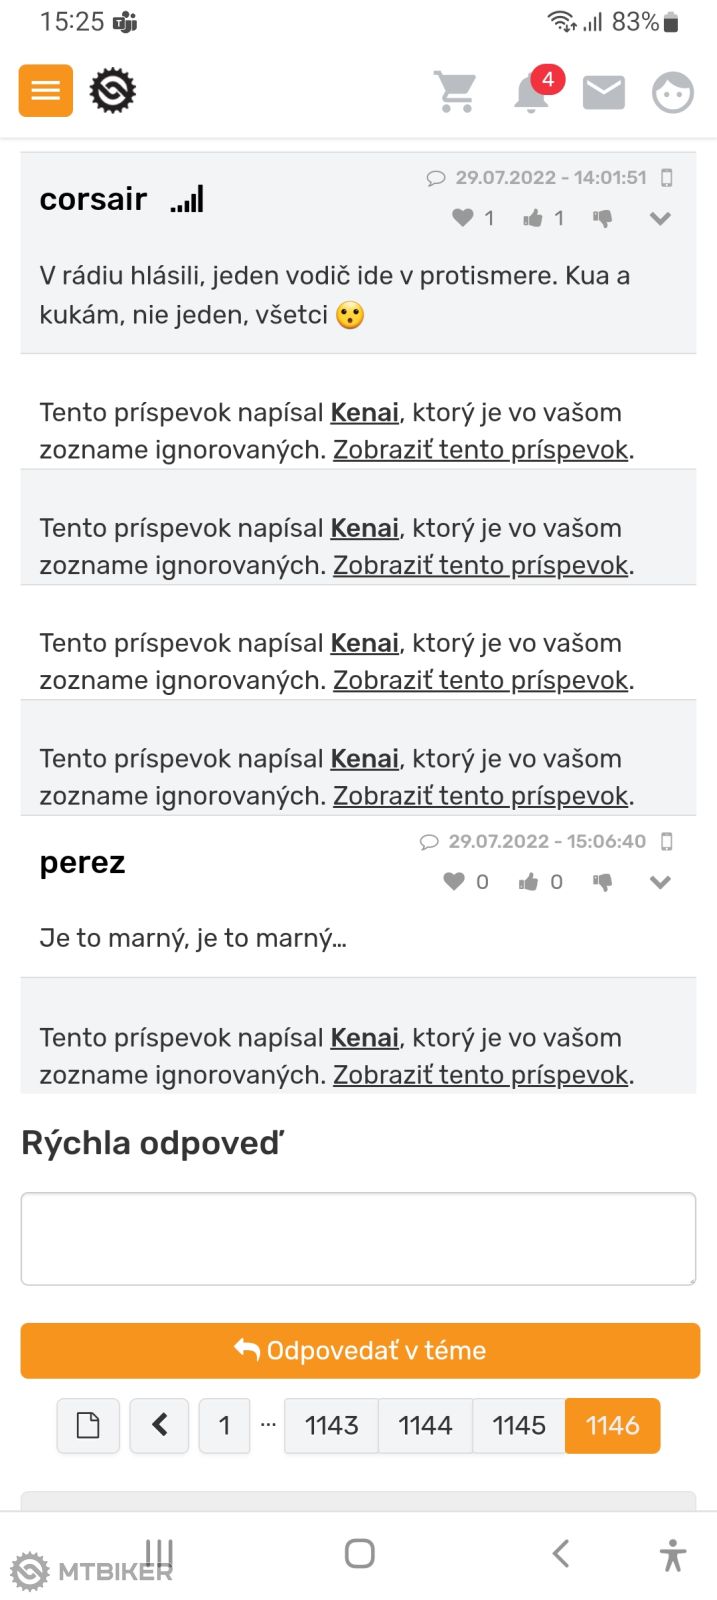Click the MTBiker gear logo

point(113,91)
